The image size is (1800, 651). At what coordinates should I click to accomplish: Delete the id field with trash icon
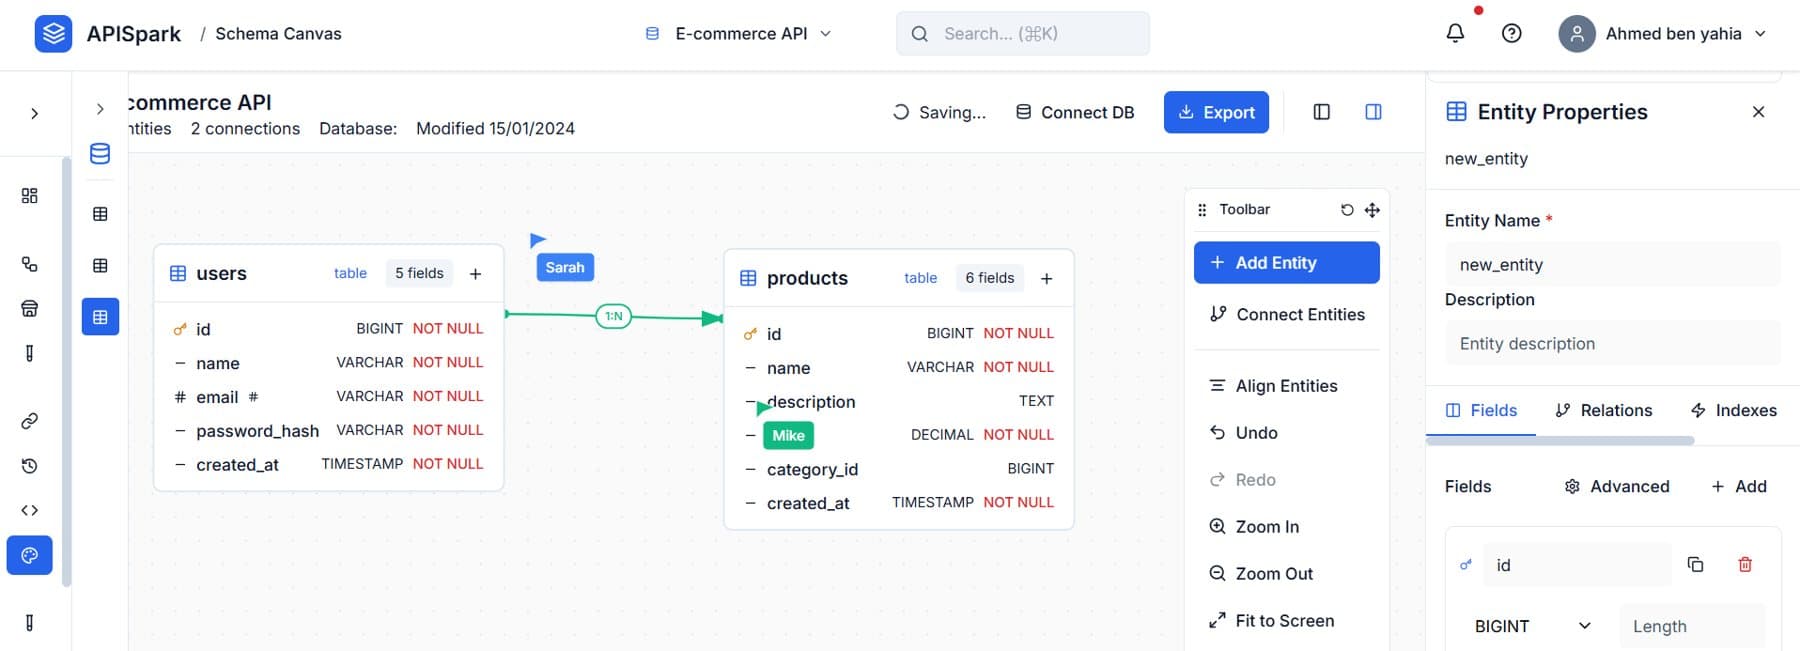tap(1745, 565)
